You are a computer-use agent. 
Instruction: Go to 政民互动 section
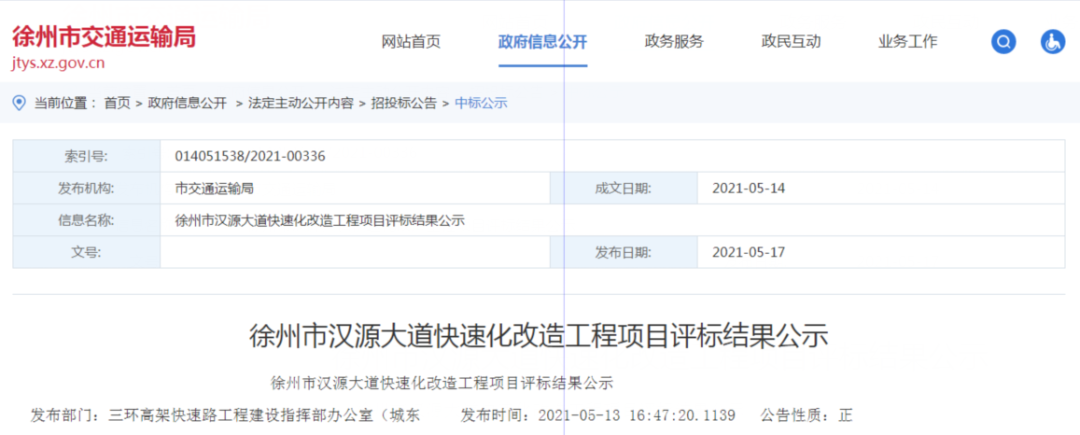coord(791,41)
